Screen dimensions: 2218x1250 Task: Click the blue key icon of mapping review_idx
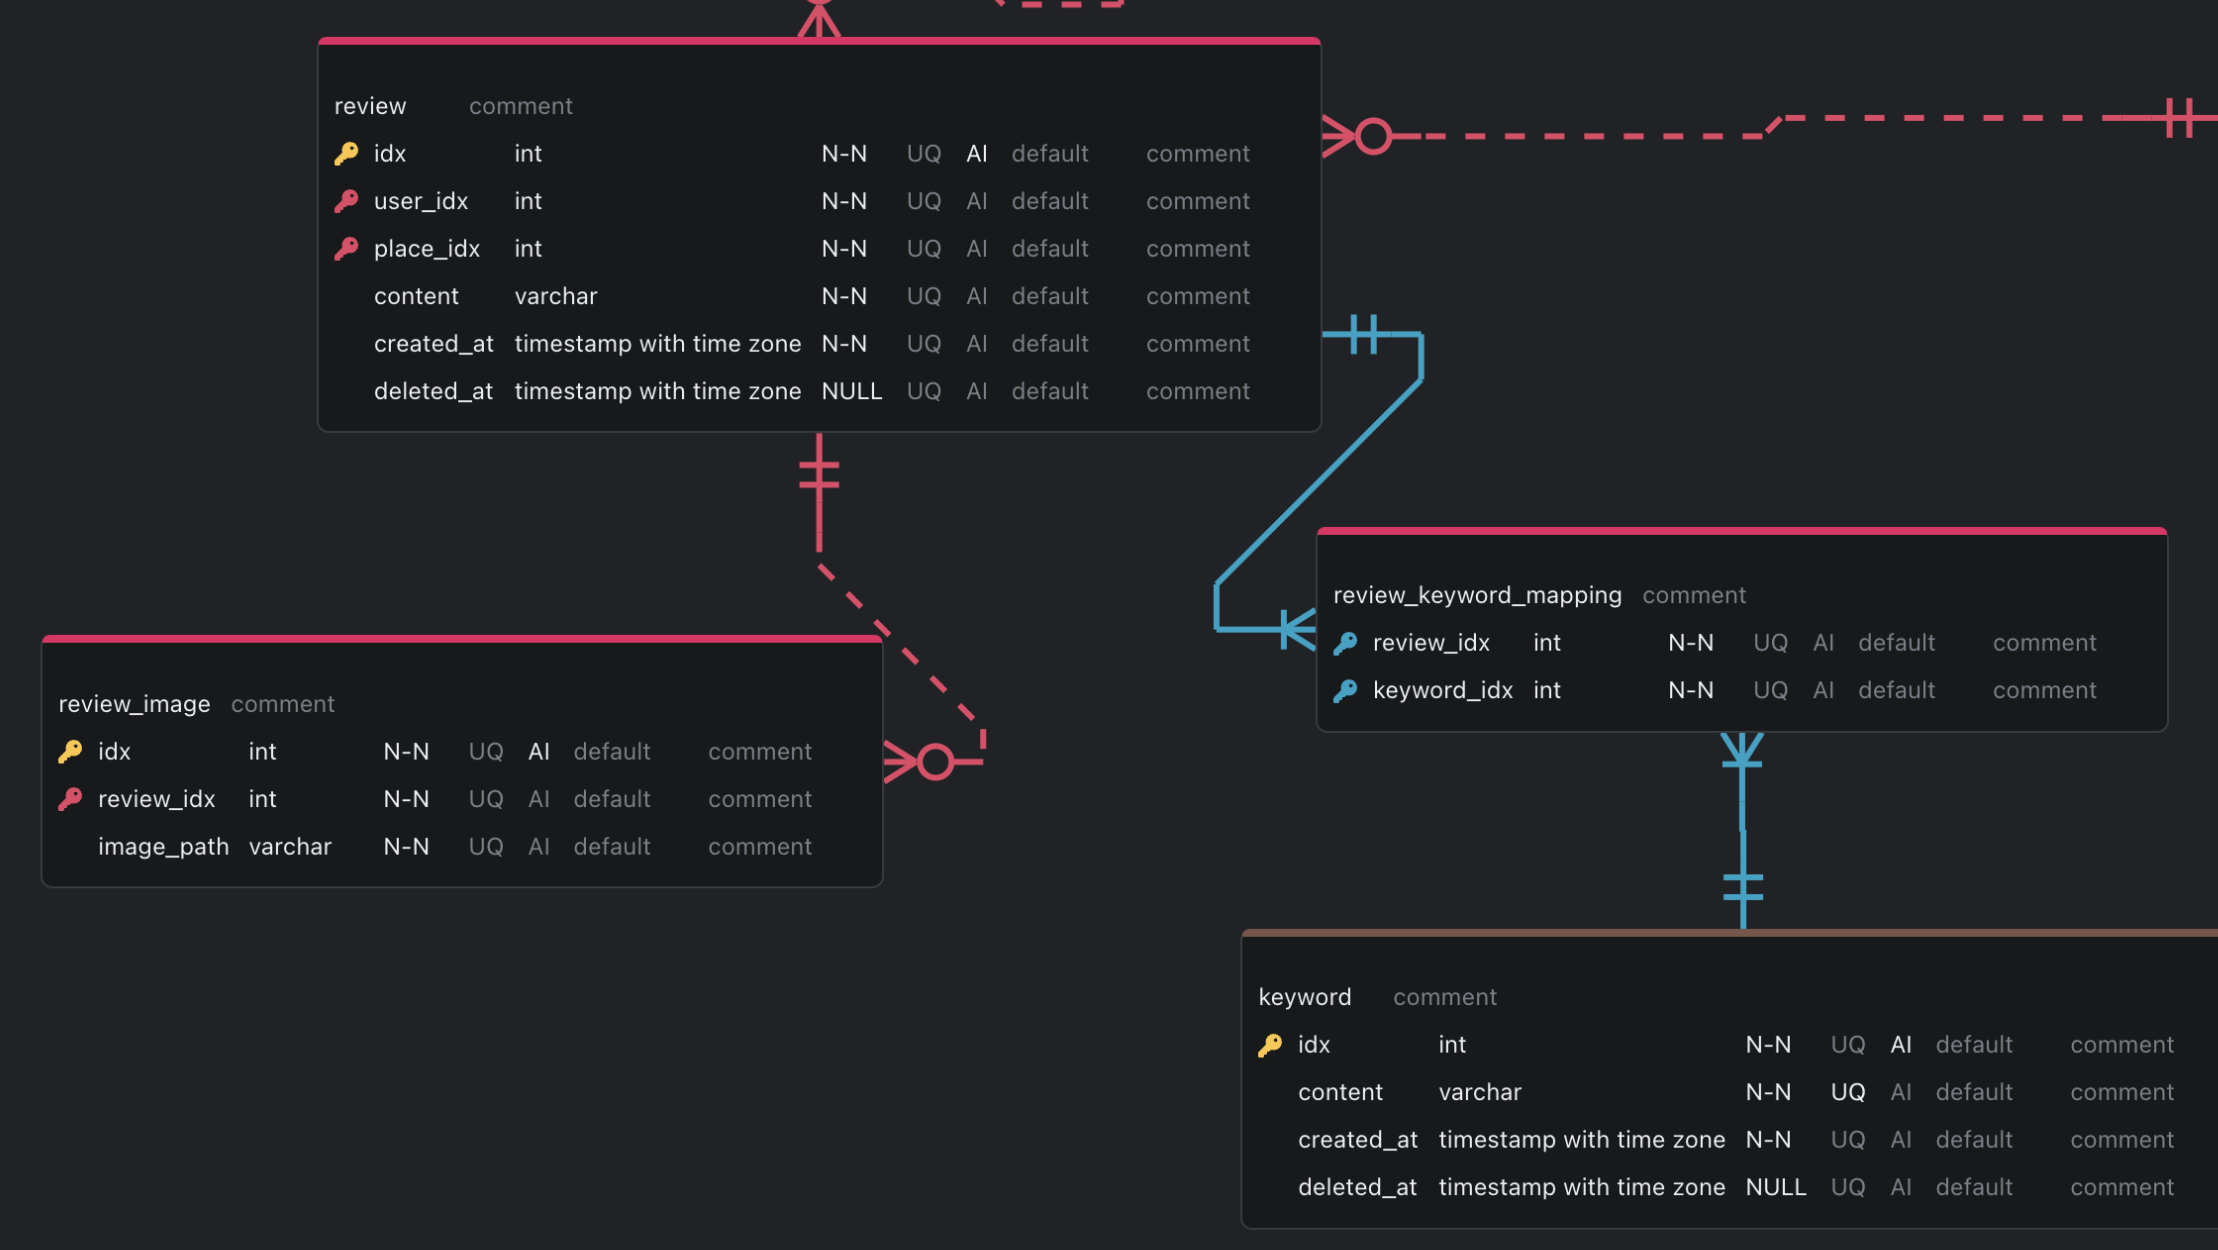coord(1345,643)
